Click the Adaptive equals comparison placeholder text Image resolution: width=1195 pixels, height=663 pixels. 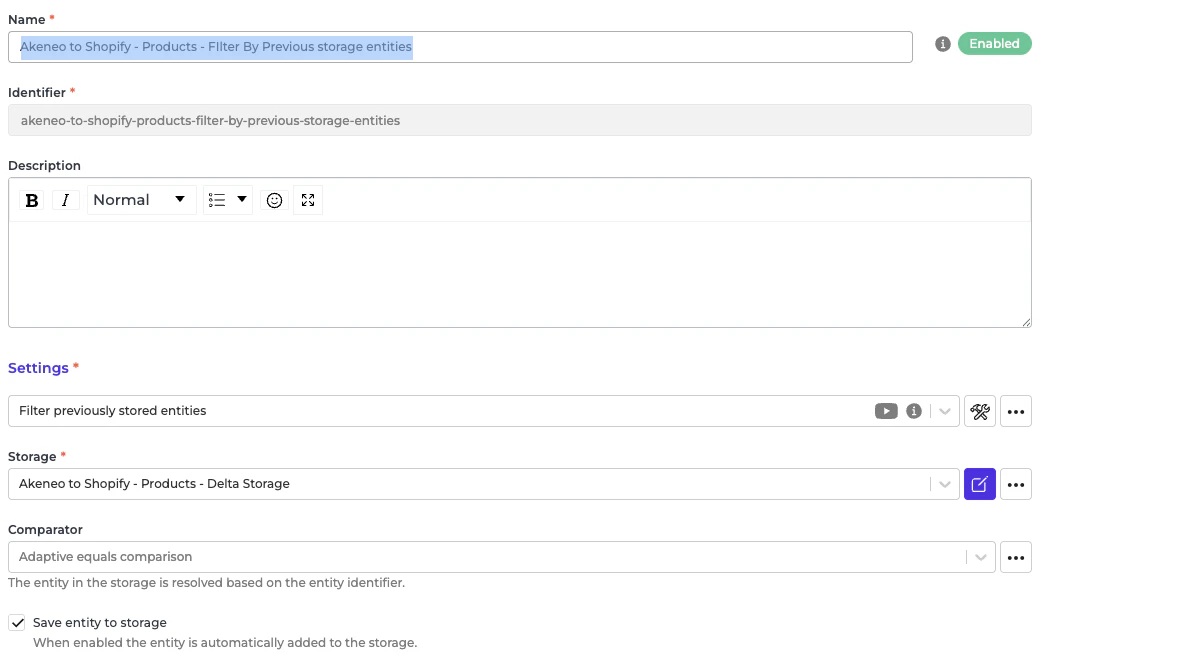(x=105, y=557)
